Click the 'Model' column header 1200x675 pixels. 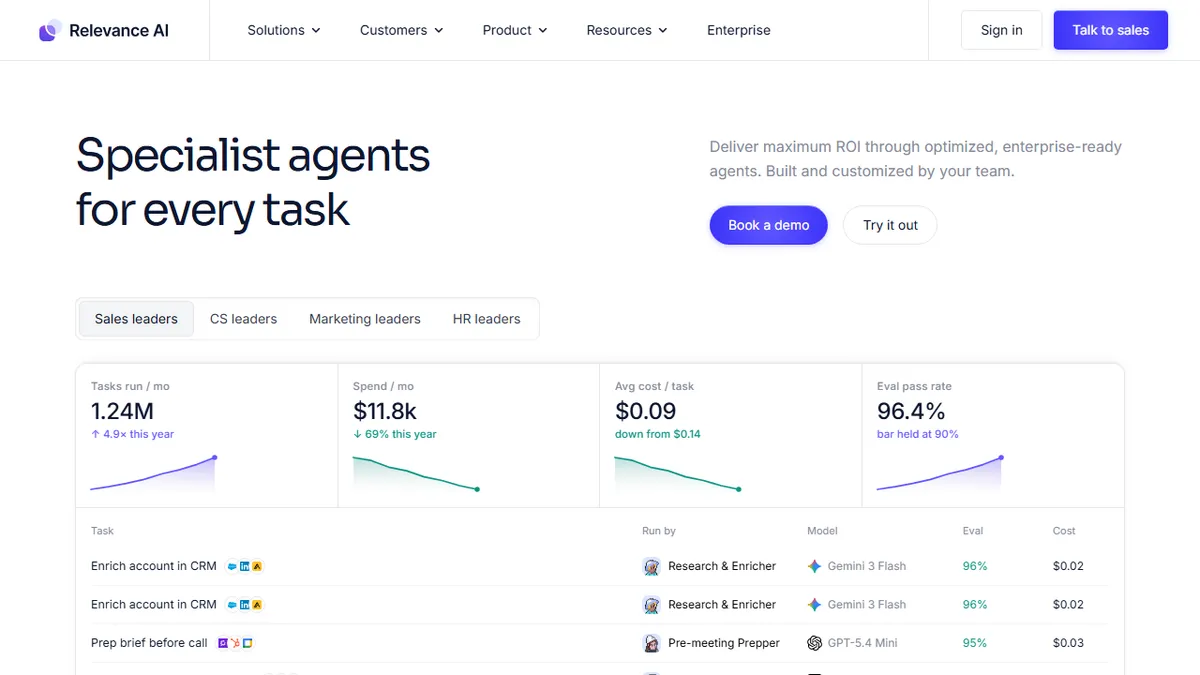click(822, 531)
